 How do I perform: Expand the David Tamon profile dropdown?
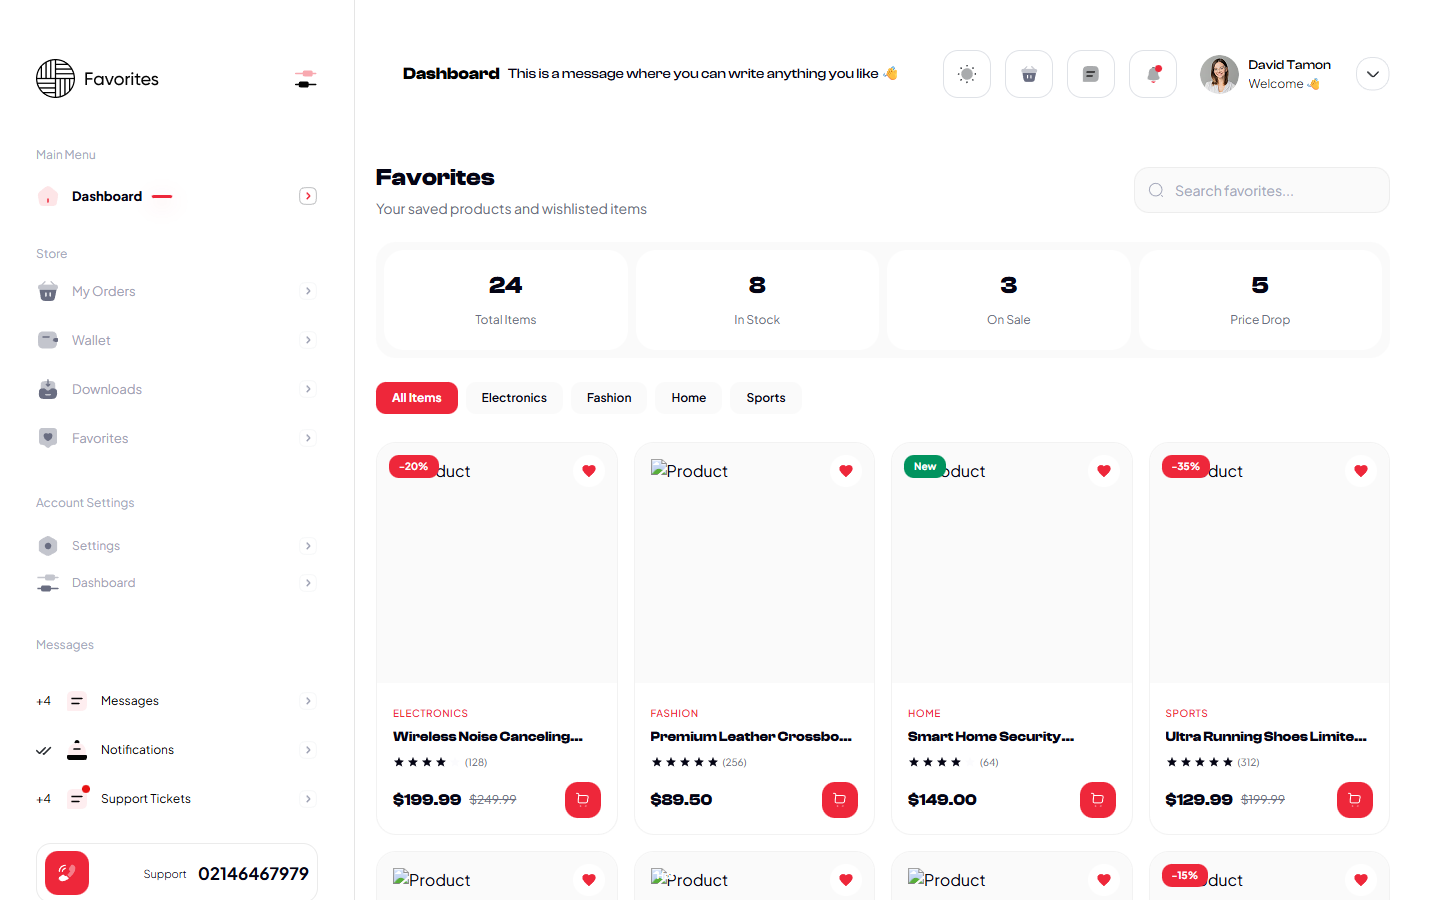(1372, 74)
